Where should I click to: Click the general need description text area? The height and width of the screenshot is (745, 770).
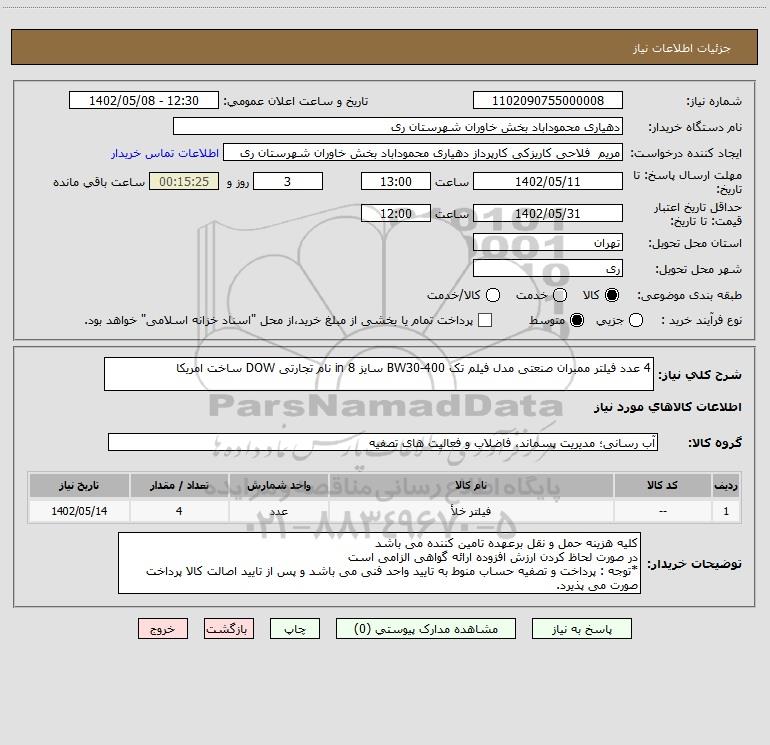pos(379,375)
